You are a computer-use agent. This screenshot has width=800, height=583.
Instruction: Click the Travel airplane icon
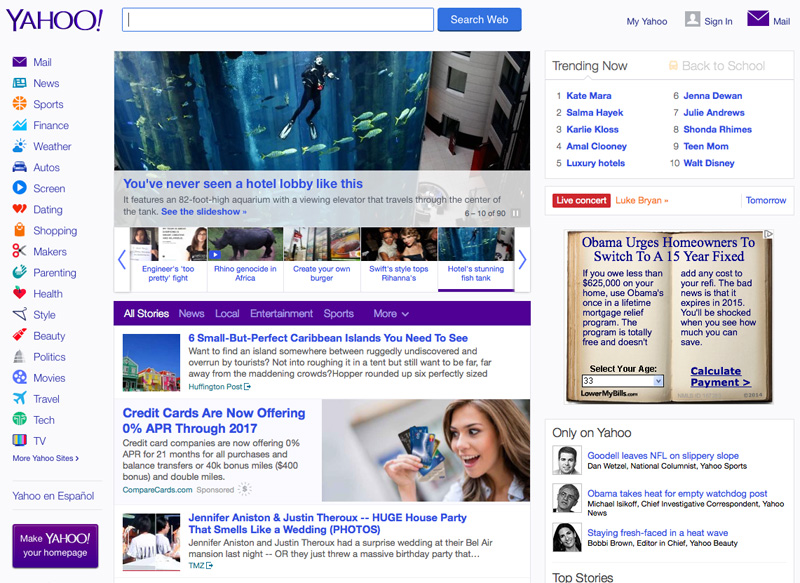[19, 398]
